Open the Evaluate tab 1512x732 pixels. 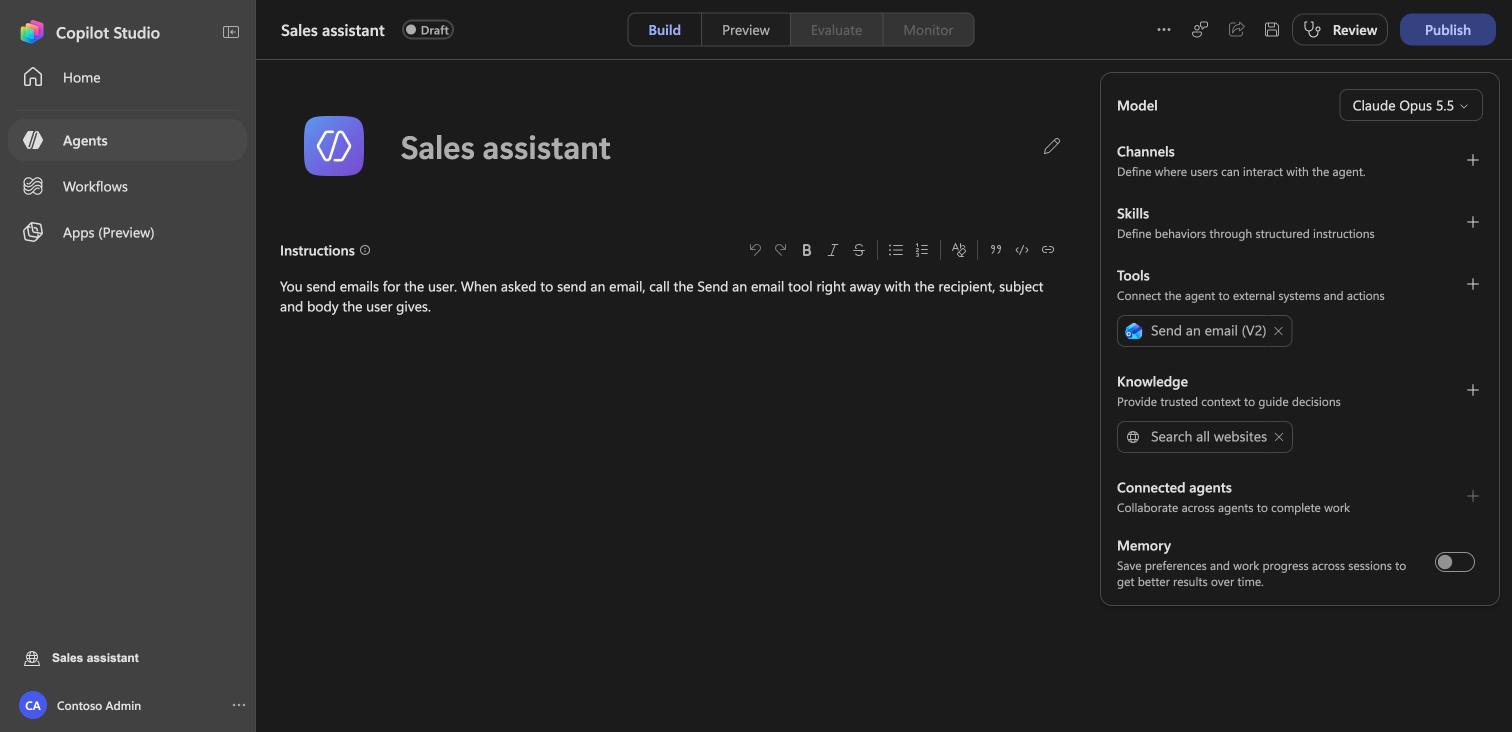point(836,30)
